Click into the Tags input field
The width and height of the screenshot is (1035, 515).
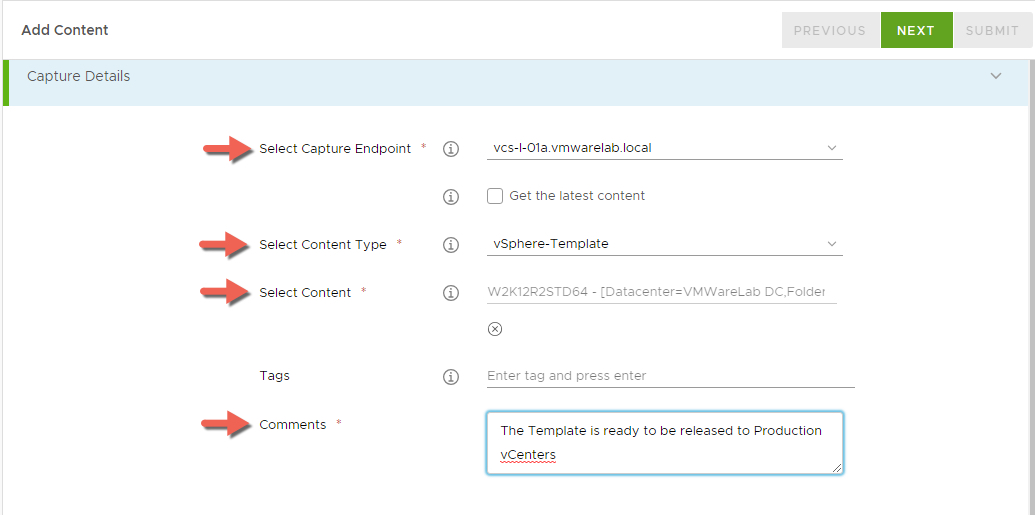pos(670,376)
